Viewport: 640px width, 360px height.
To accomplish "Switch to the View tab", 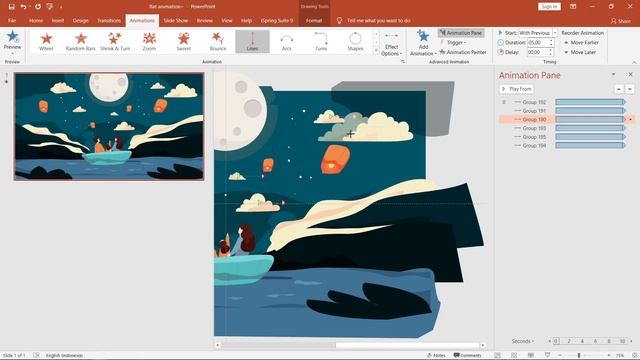I will (x=227, y=20).
